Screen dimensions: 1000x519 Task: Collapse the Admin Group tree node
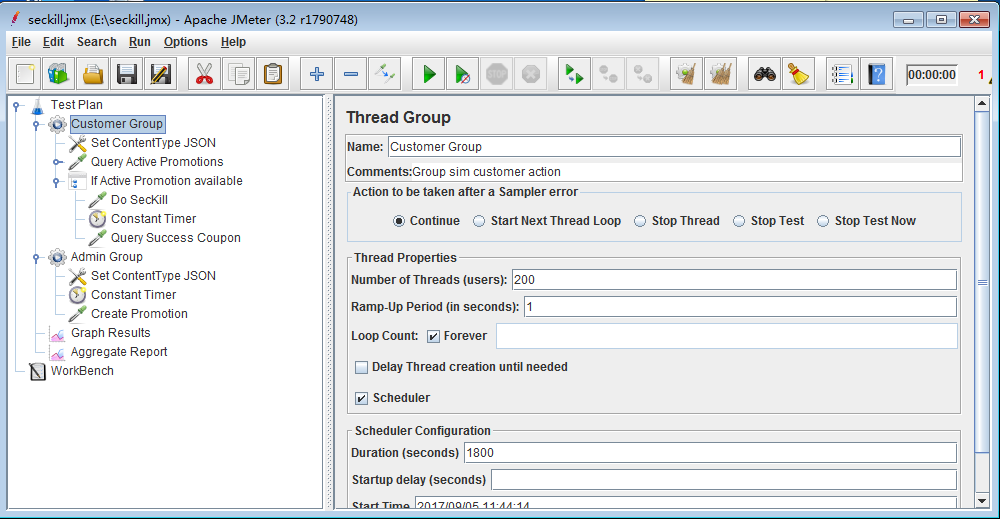pos(36,258)
